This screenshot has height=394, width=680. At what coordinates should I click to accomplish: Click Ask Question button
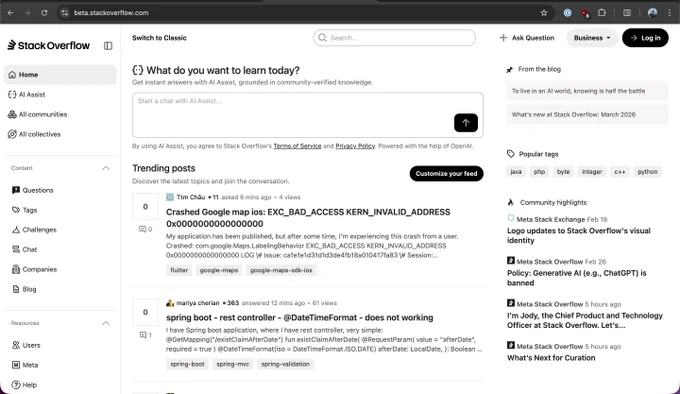[527, 38]
